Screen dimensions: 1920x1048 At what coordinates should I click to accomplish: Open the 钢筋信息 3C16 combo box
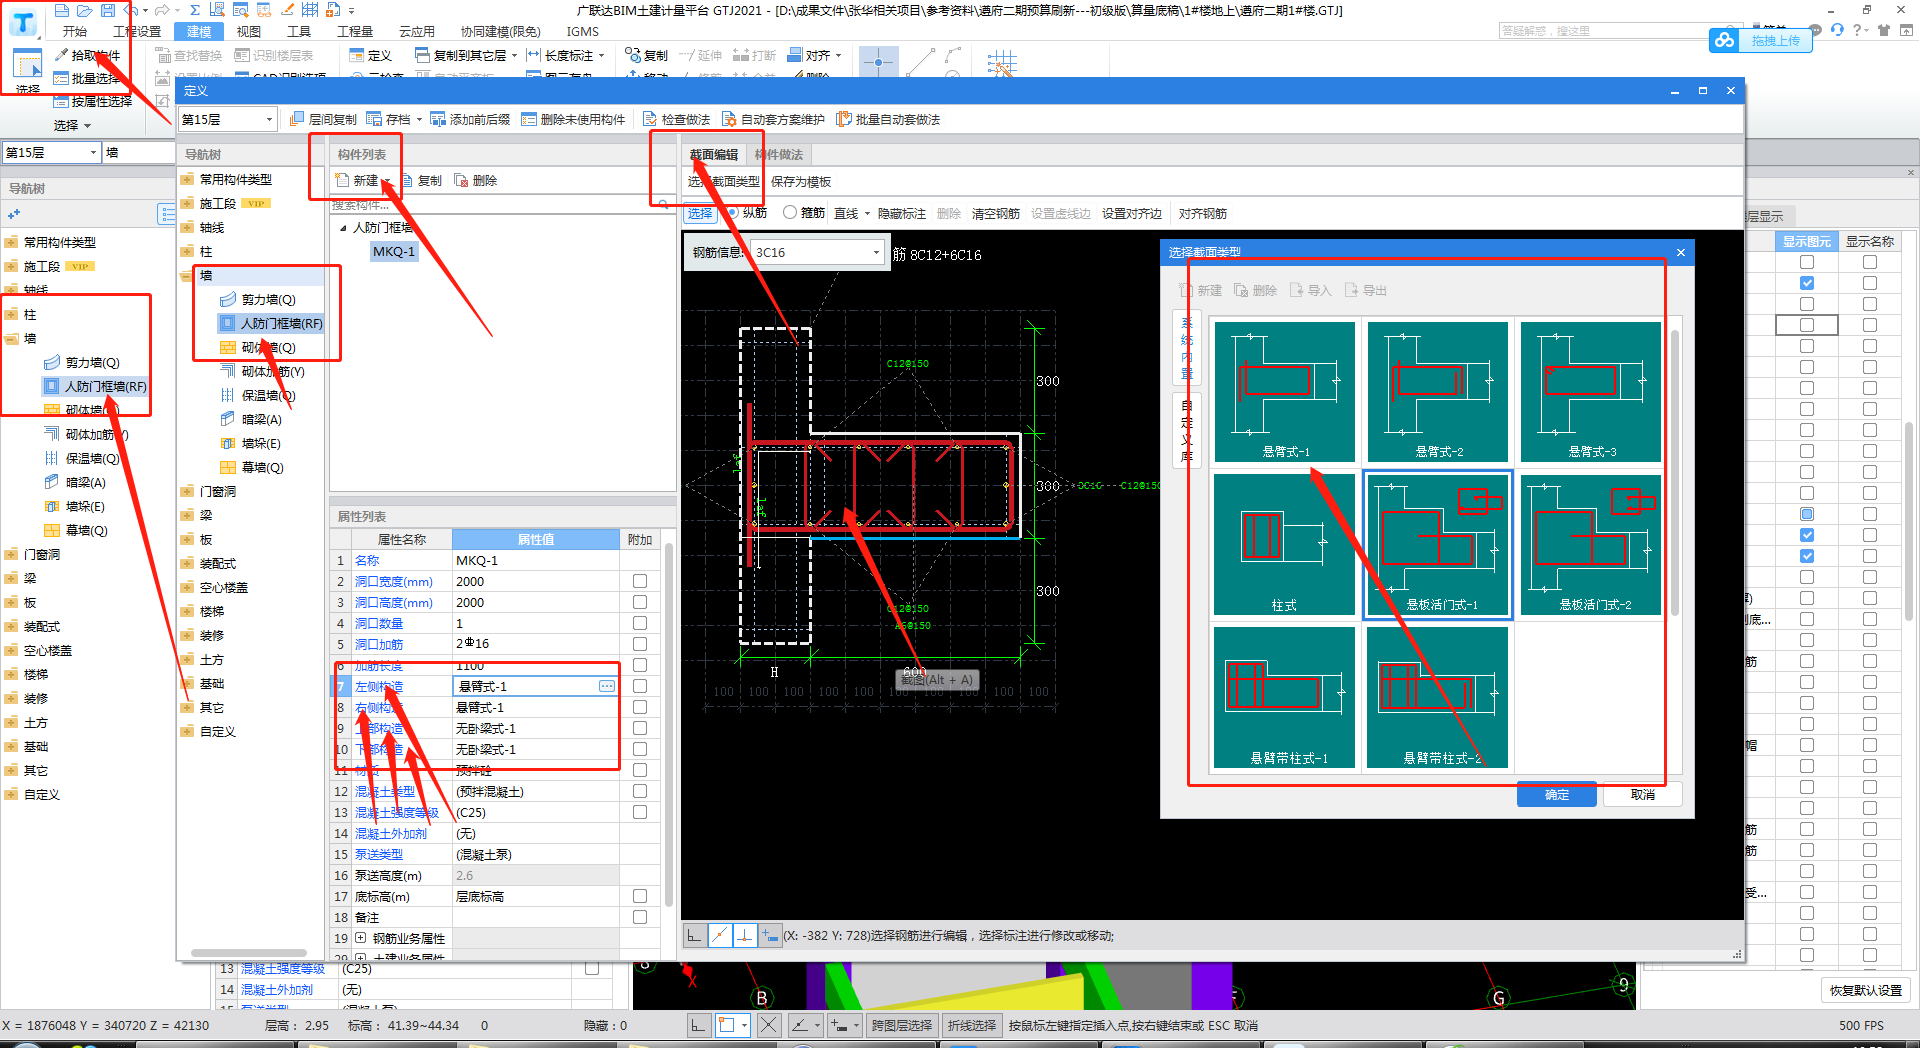click(x=819, y=252)
